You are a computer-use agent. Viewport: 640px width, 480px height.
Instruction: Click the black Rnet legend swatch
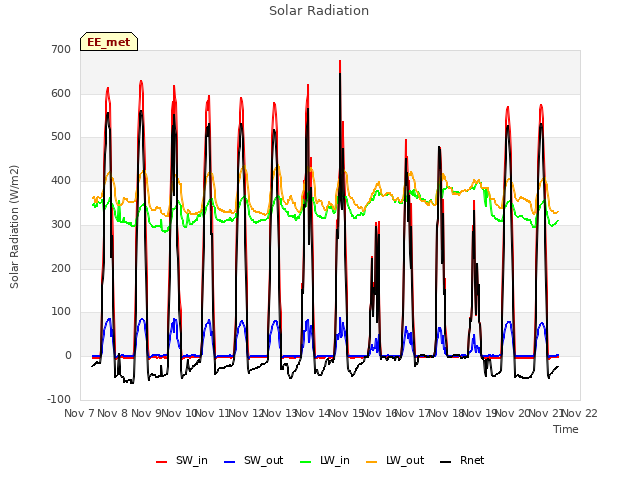446,462
